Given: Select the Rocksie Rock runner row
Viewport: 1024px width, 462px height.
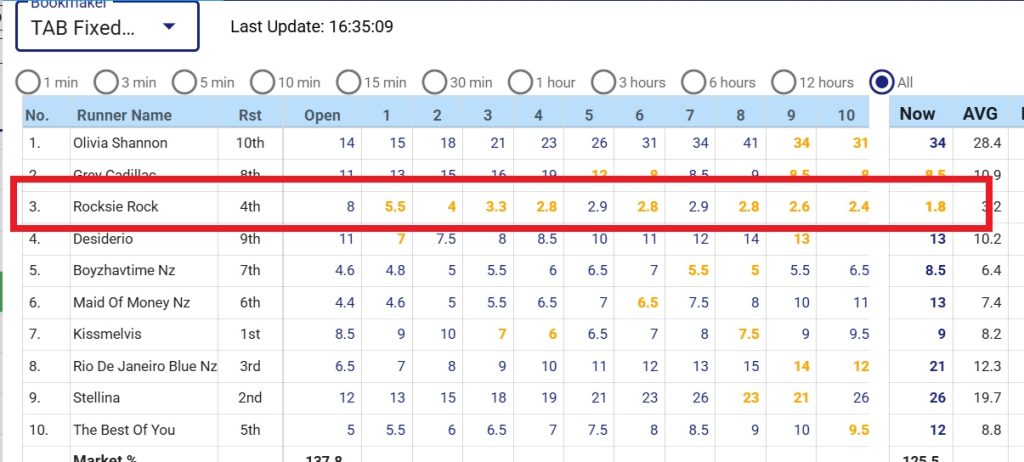Looking at the screenshot, I should 116,207.
